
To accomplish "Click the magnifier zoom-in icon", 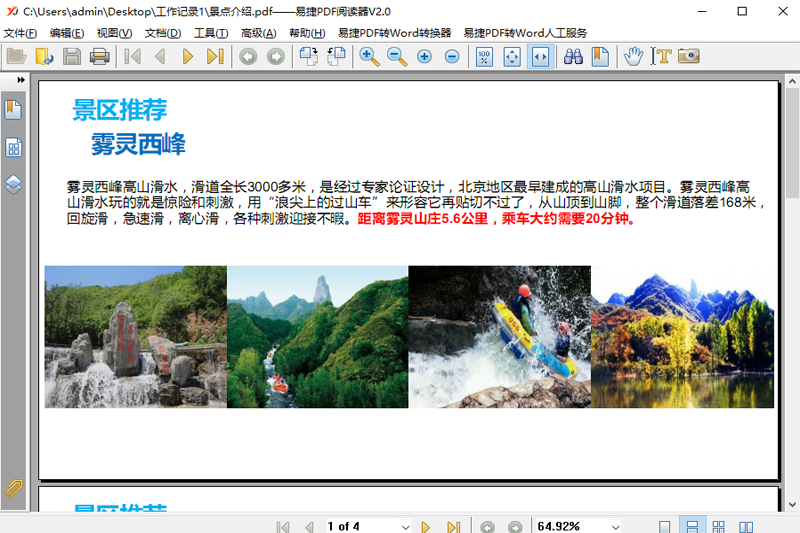I will (370, 56).
